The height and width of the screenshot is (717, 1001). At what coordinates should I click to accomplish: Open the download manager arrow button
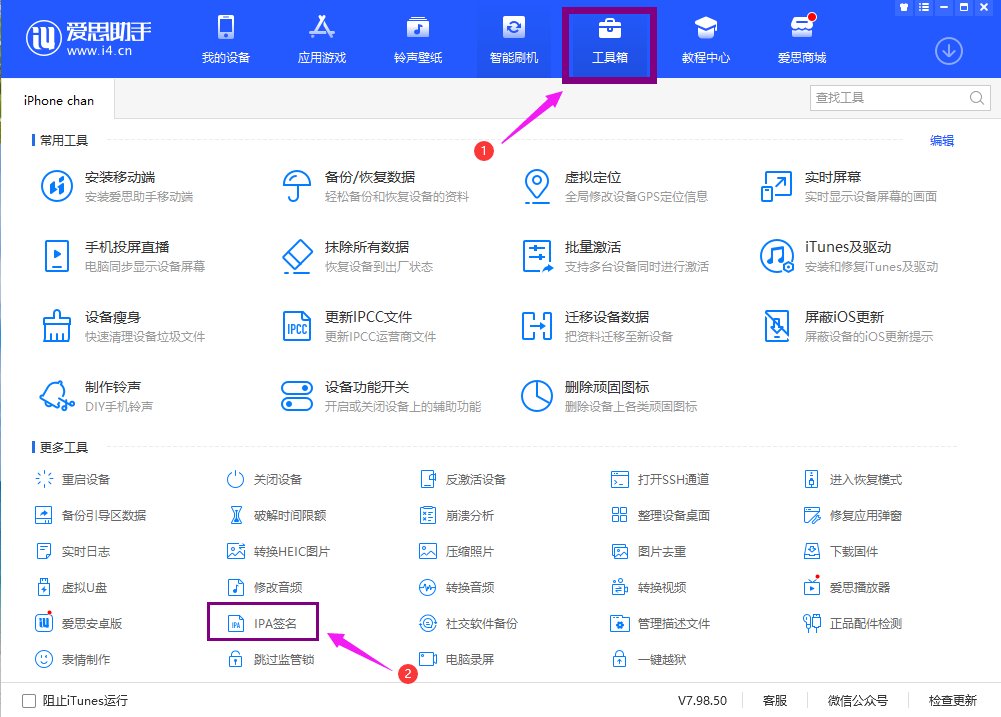(x=948, y=50)
